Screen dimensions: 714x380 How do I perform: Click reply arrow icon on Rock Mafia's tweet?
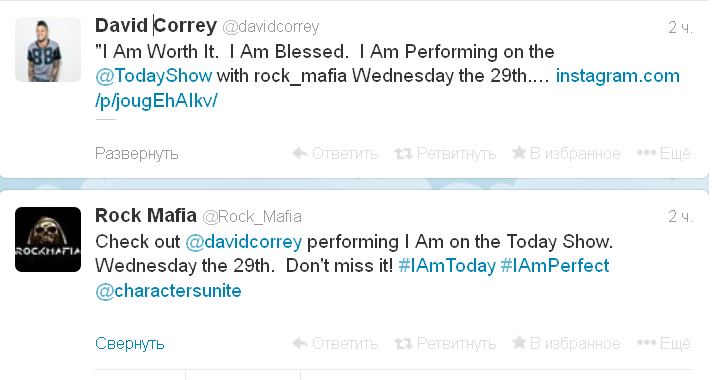[300, 343]
